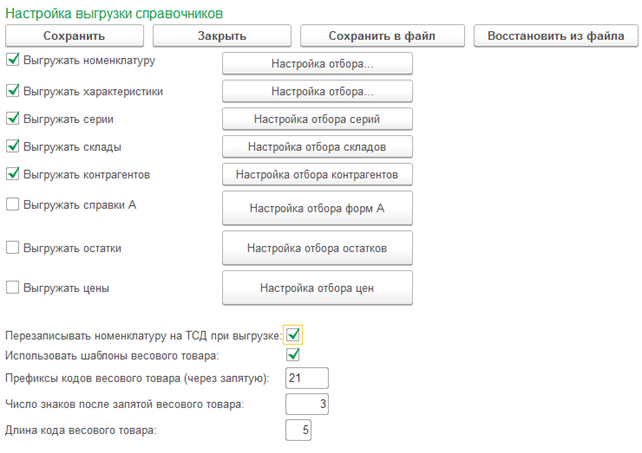
Task: Click the Закрыть button
Action: (222, 36)
